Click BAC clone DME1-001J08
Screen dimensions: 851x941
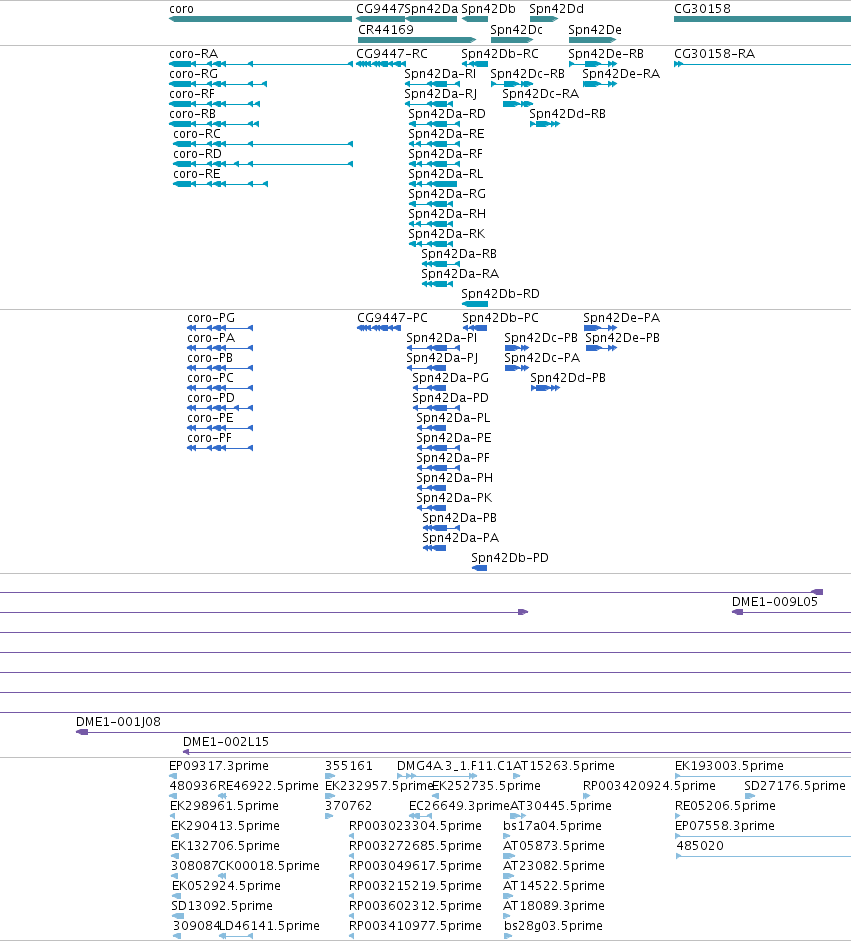[463, 732]
